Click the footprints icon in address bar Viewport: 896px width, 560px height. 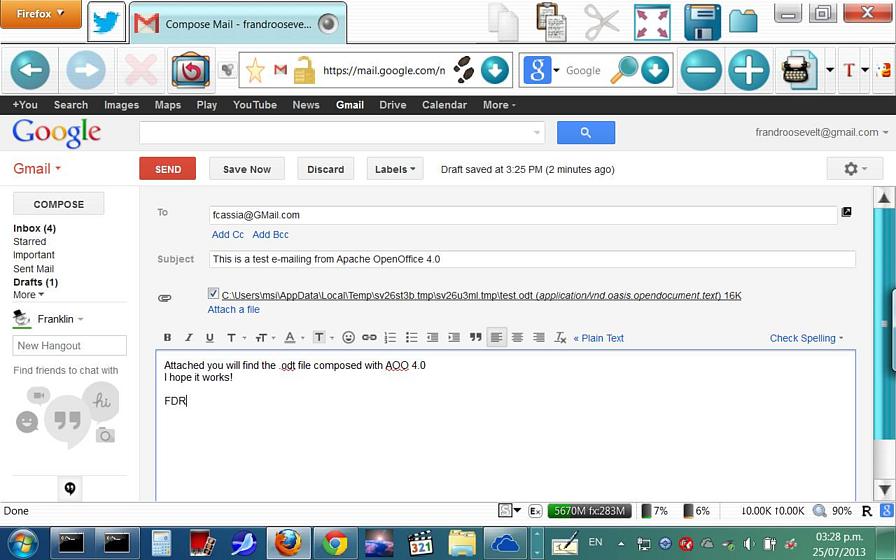(463, 70)
